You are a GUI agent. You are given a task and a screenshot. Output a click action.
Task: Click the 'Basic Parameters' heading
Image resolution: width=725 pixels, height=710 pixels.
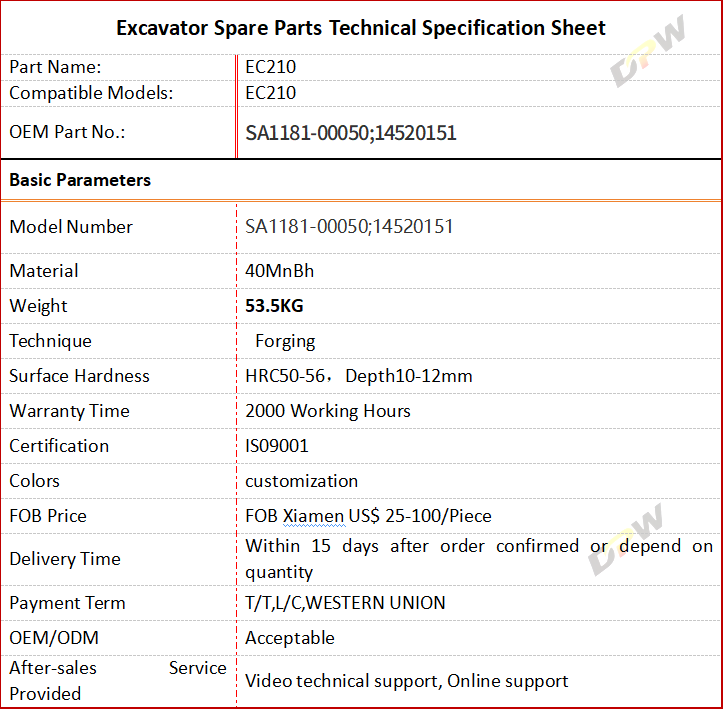tap(80, 180)
